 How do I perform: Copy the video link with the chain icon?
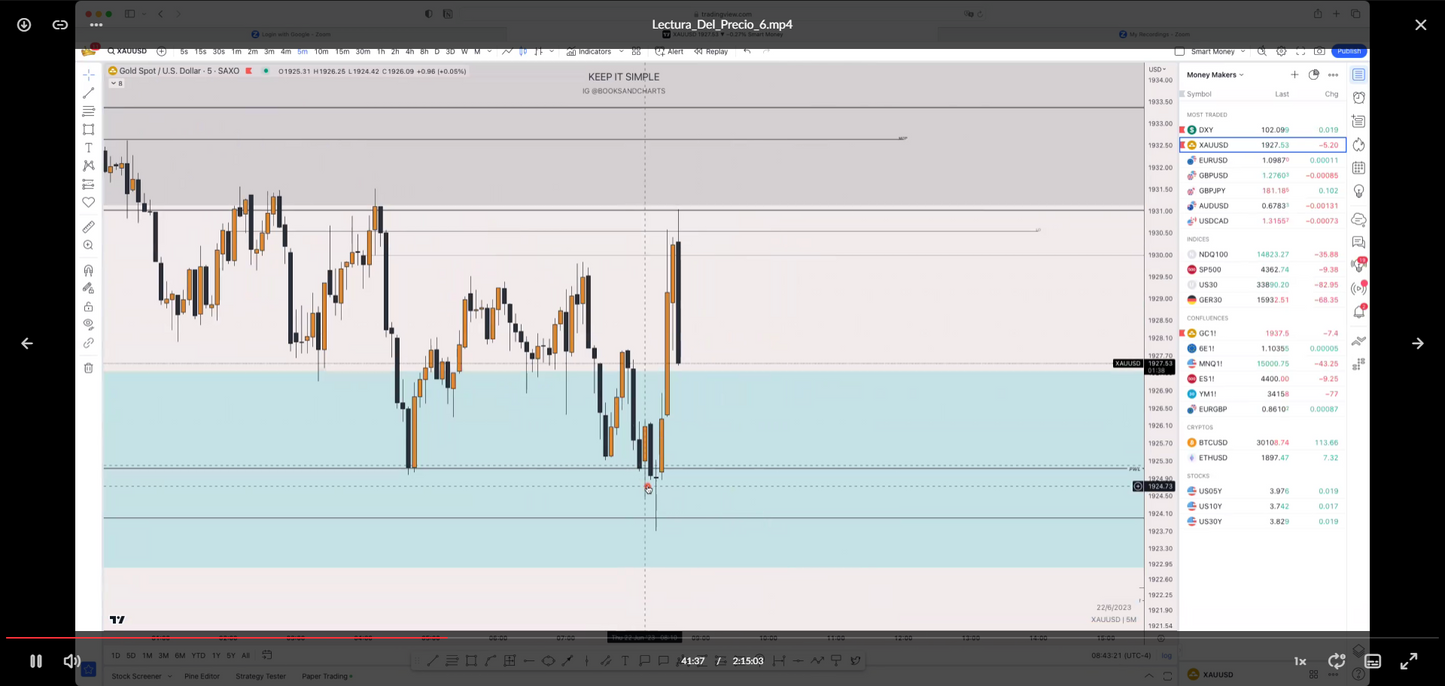pos(60,25)
